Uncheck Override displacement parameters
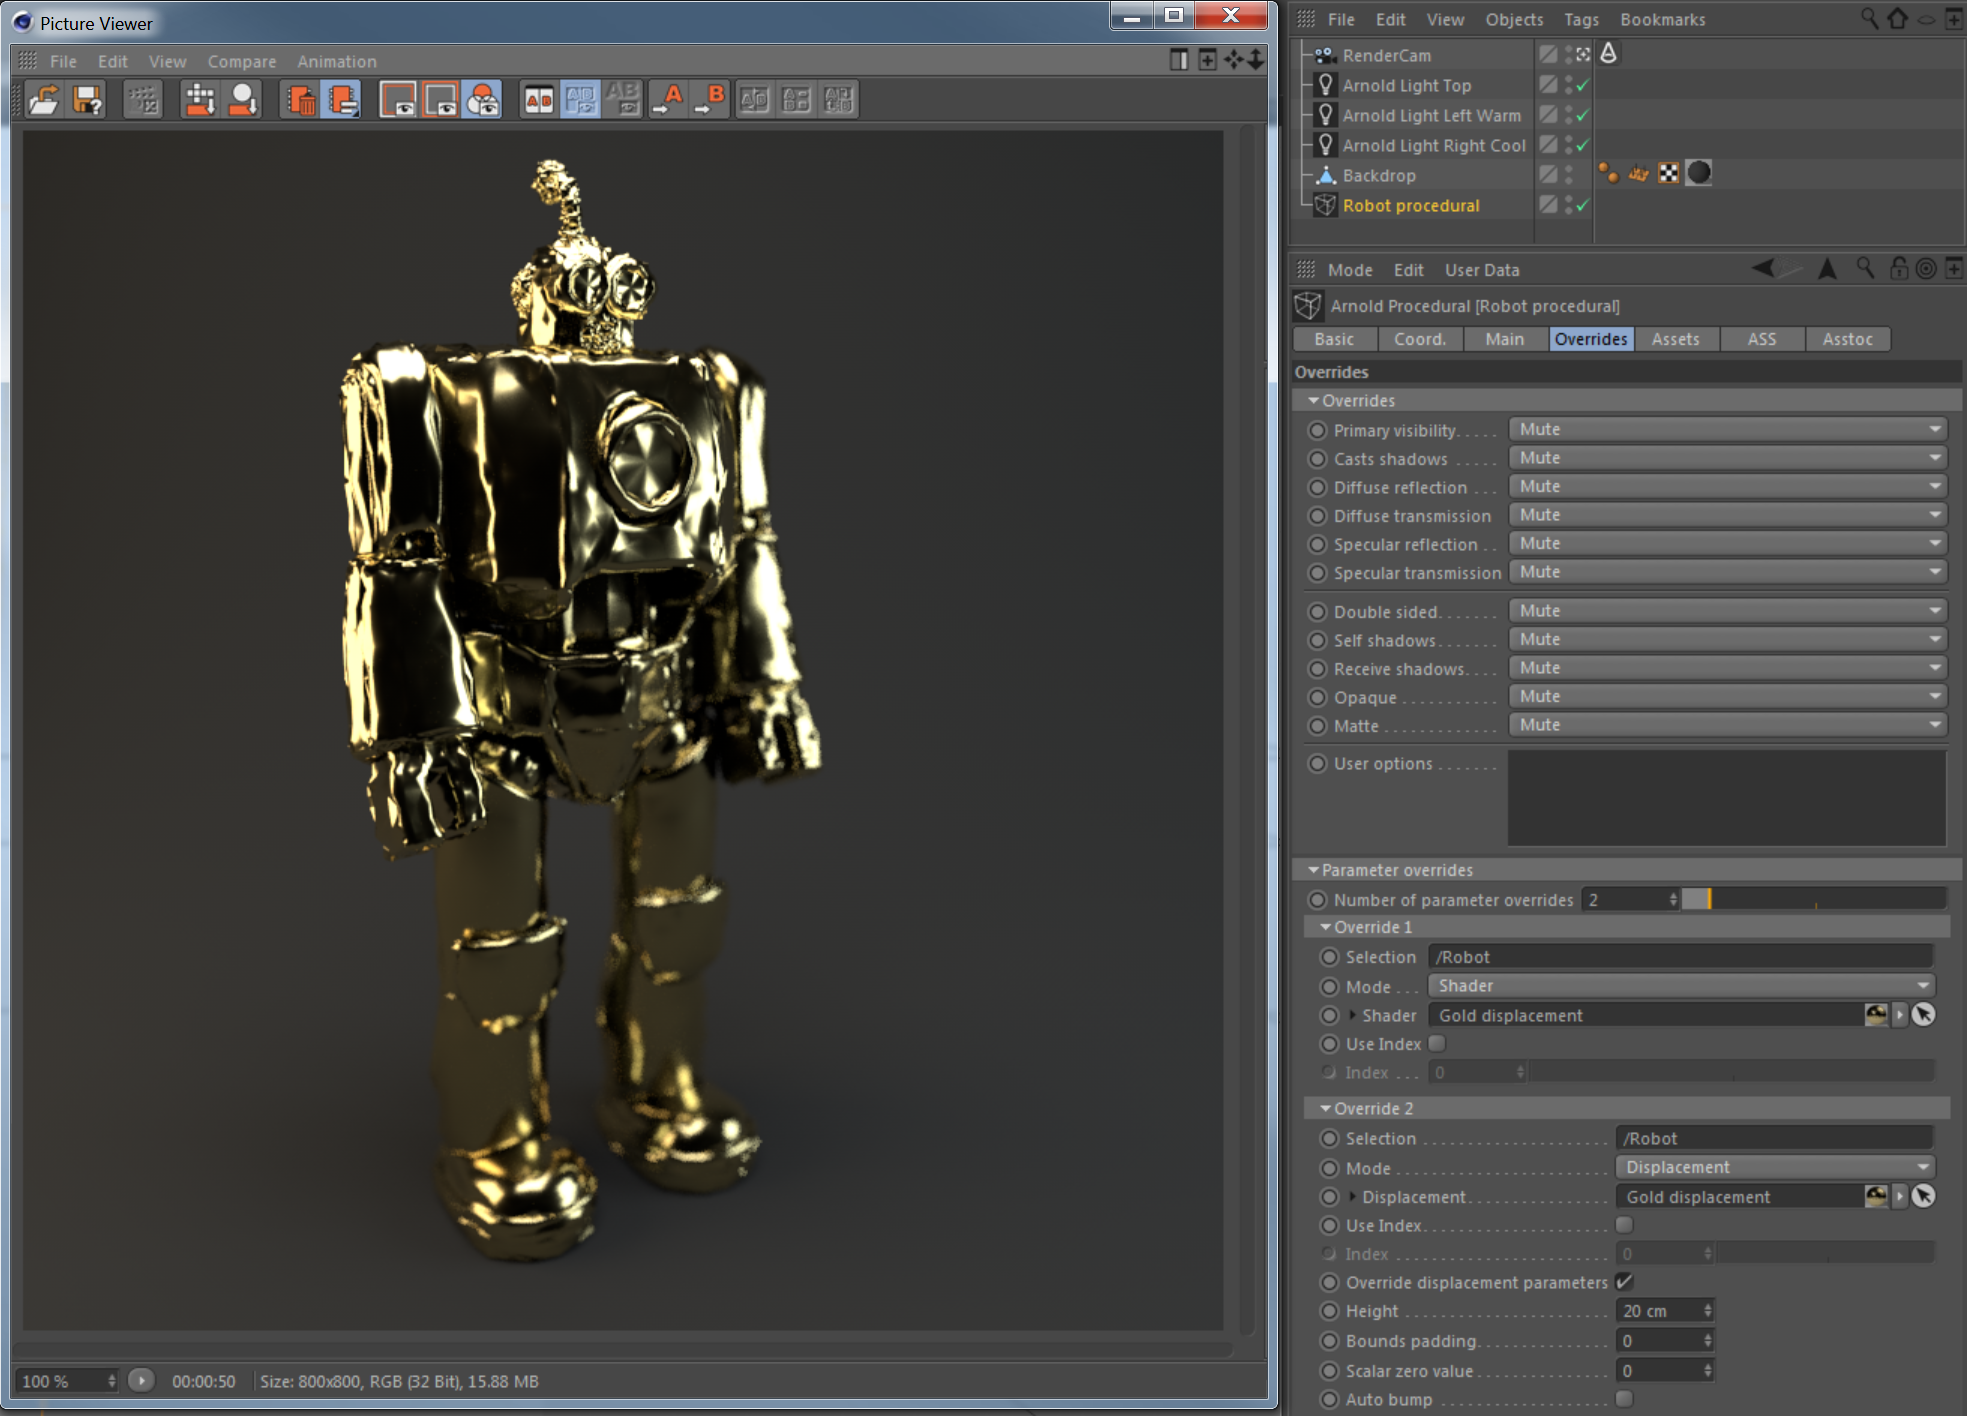This screenshot has width=1967, height=1416. pyautogui.click(x=1625, y=1281)
